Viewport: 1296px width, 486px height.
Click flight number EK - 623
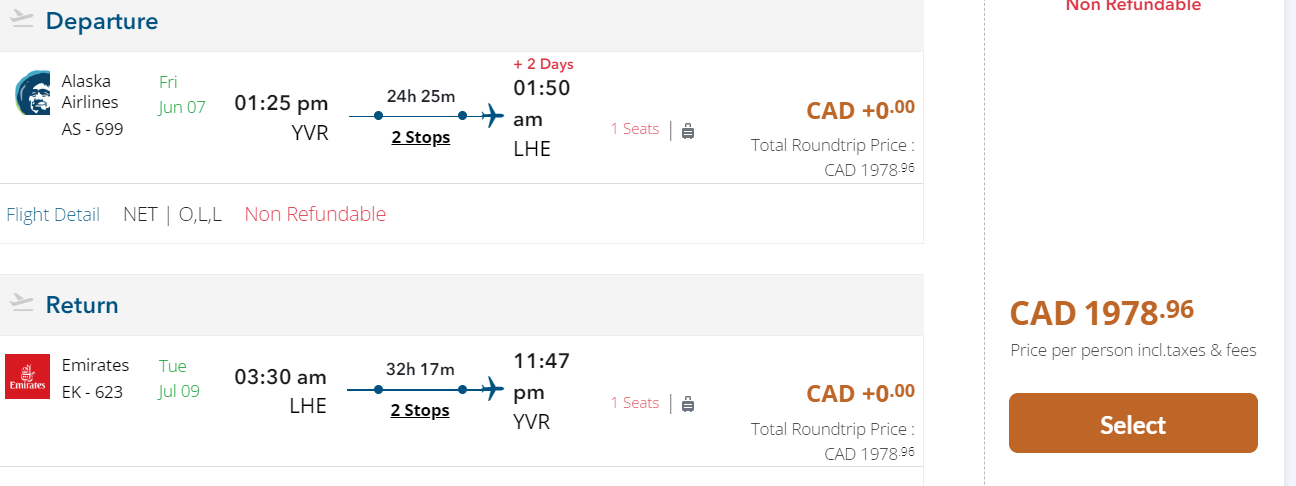click(x=92, y=392)
